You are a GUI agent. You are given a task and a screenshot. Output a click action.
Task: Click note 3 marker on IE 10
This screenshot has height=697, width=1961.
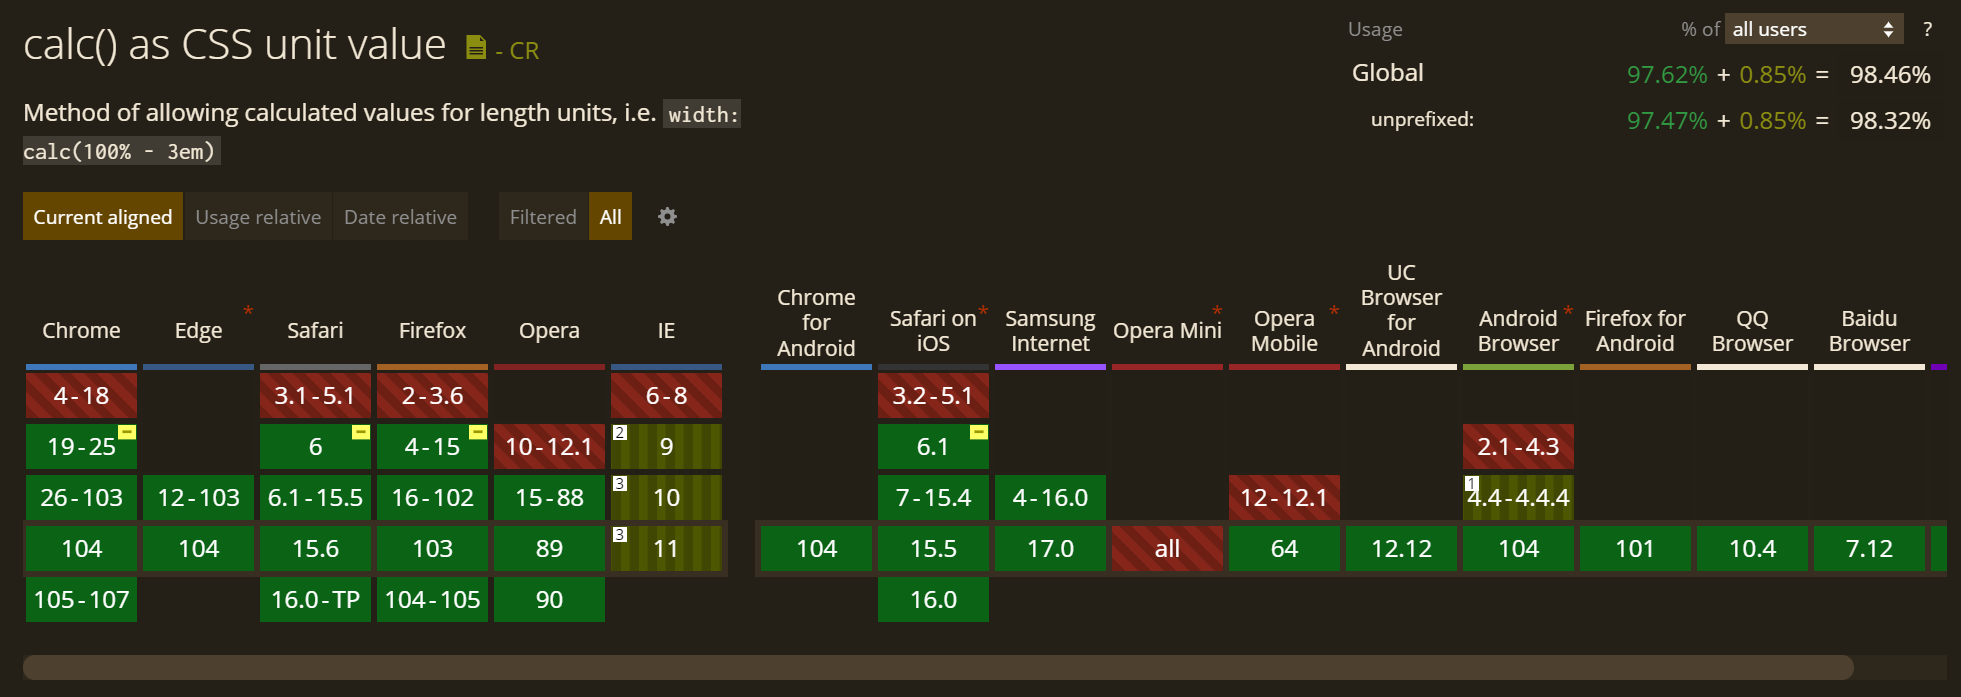pos(620,483)
